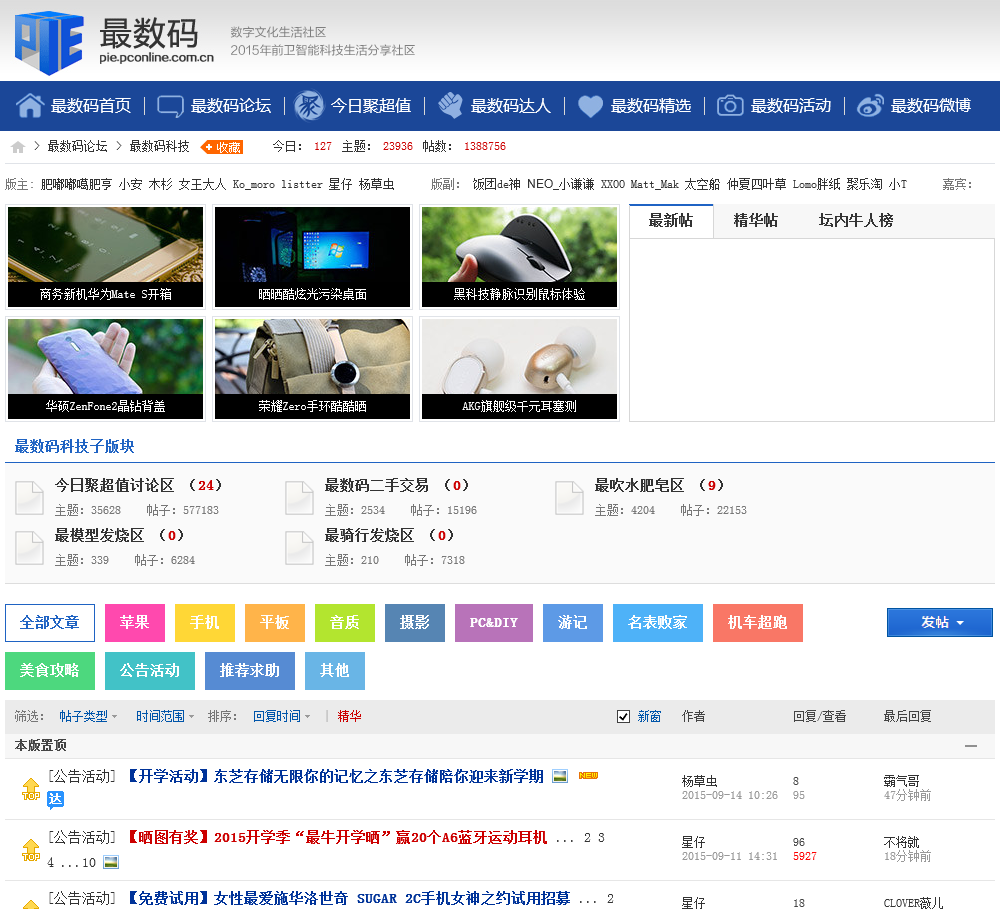Image resolution: width=1000 pixels, height=909 pixels.
Task: Select the 游记 category tag
Action: (x=573, y=623)
